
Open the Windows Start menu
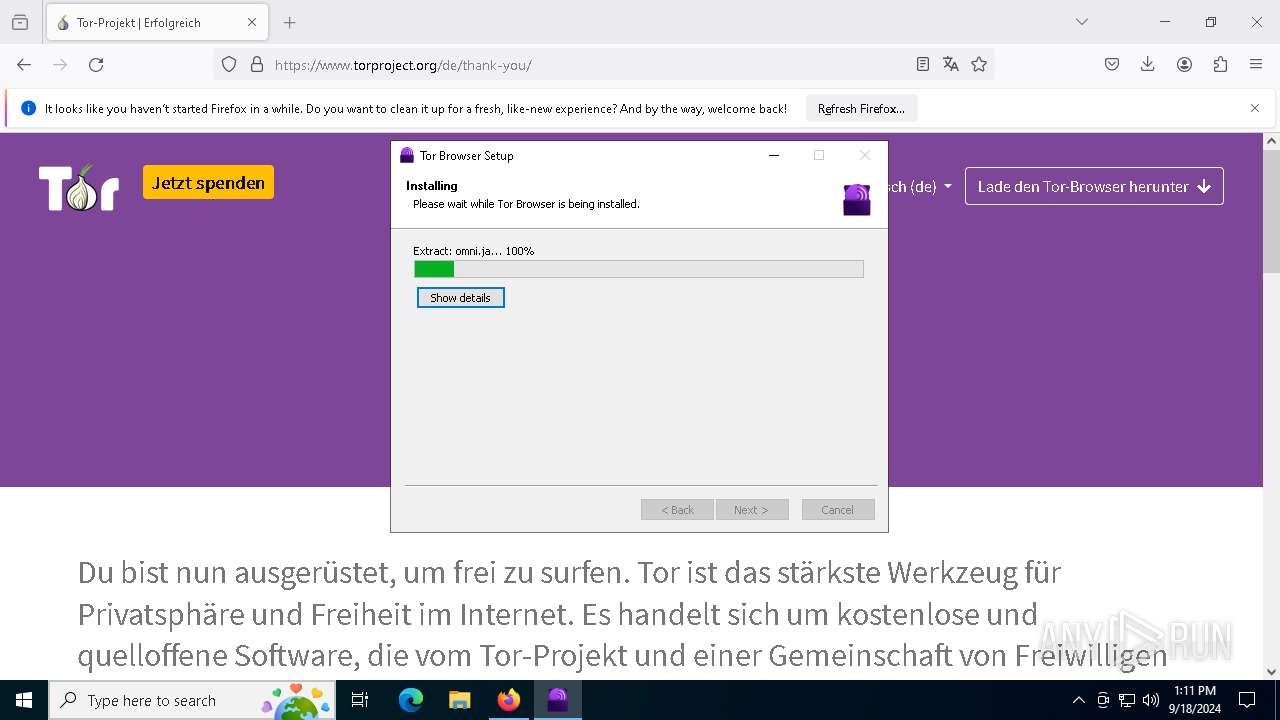(x=24, y=700)
